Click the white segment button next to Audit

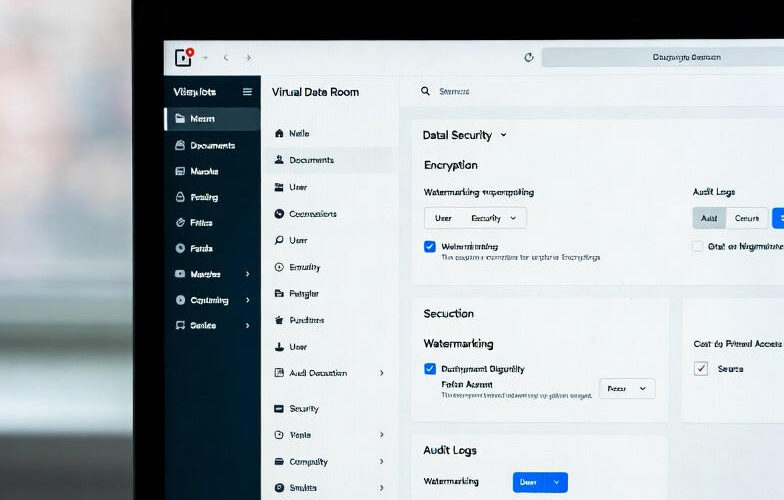click(x=747, y=218)
